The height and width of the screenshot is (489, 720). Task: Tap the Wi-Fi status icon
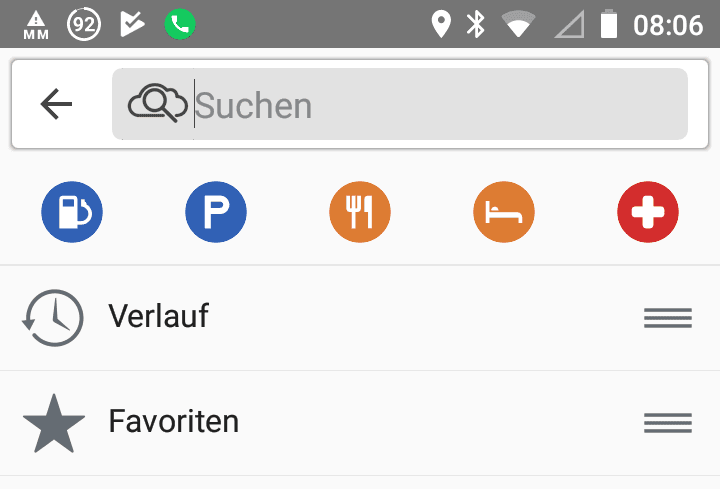pos(518,24)
